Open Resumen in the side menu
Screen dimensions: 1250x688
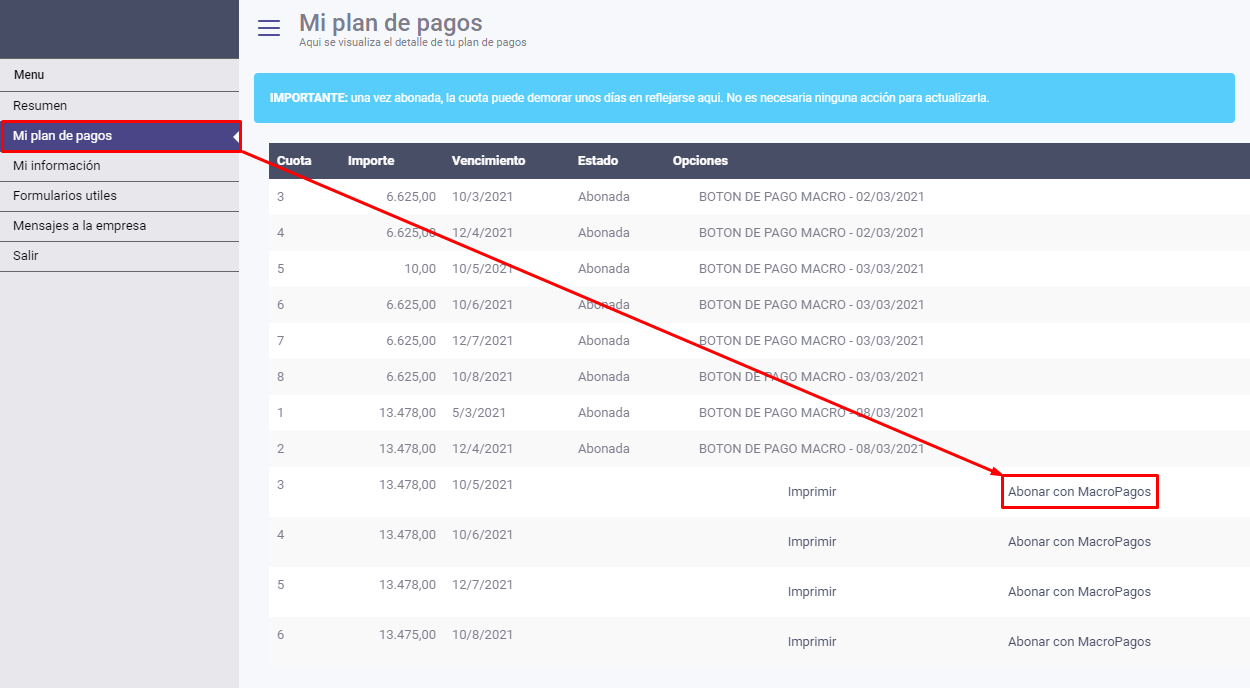(x=119, y=106)
